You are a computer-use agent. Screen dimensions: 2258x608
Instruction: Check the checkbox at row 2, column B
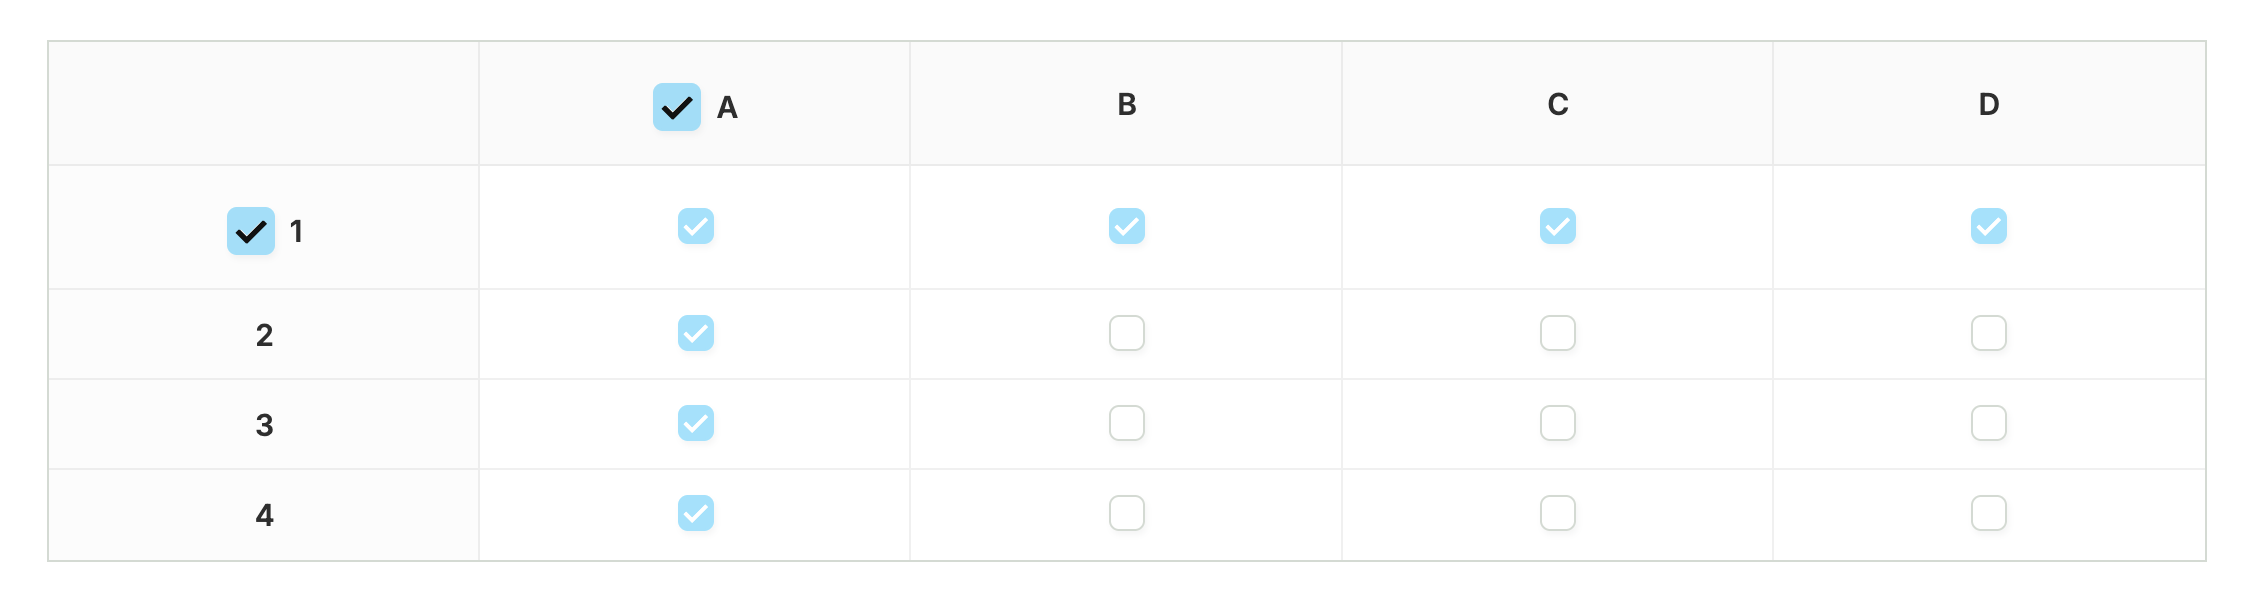tap(1127, 333)
